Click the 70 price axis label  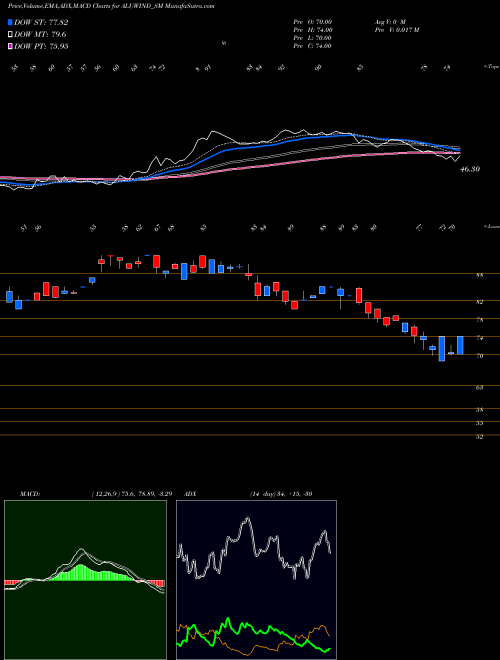pyautogui.click(x=479, y=356)
